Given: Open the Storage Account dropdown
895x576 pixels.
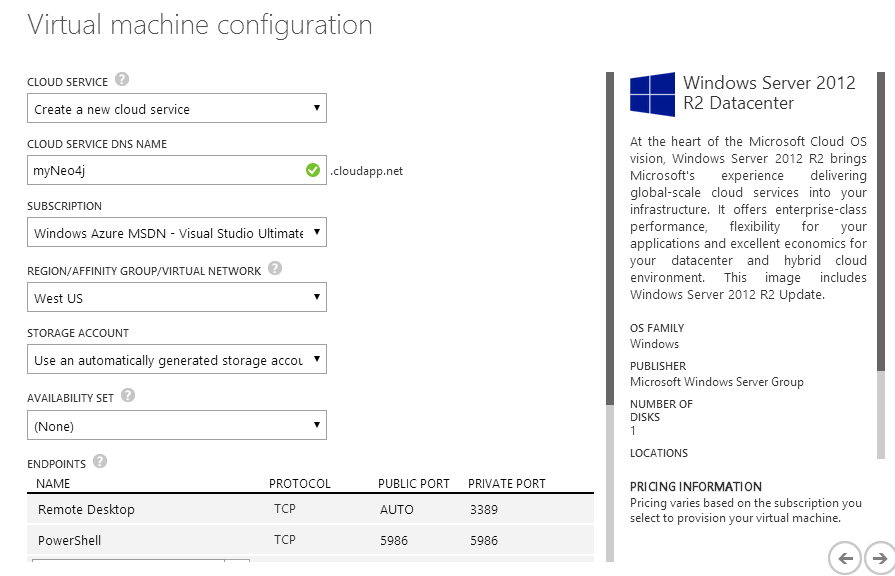Looking at the screenshot, I should coord(177,360).
